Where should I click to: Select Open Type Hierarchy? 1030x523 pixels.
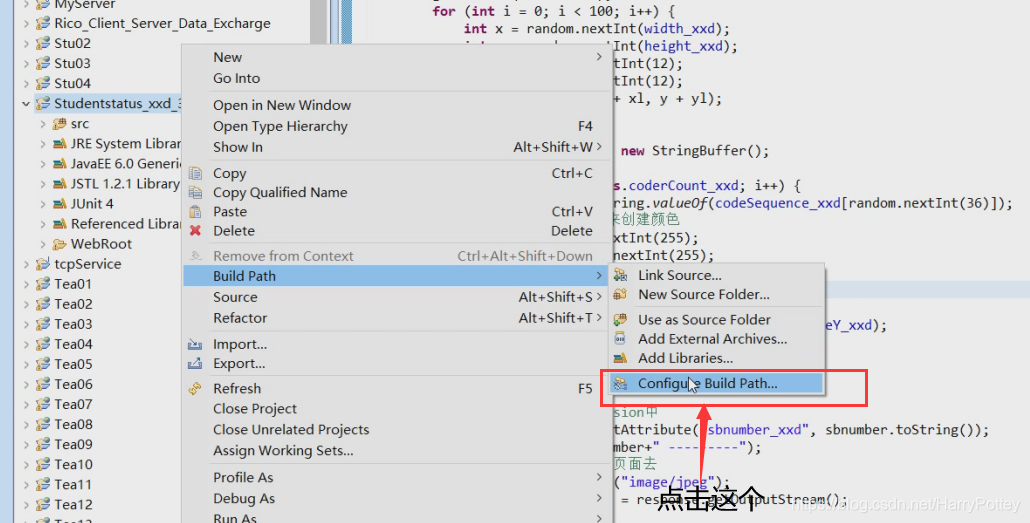(396, 126)
